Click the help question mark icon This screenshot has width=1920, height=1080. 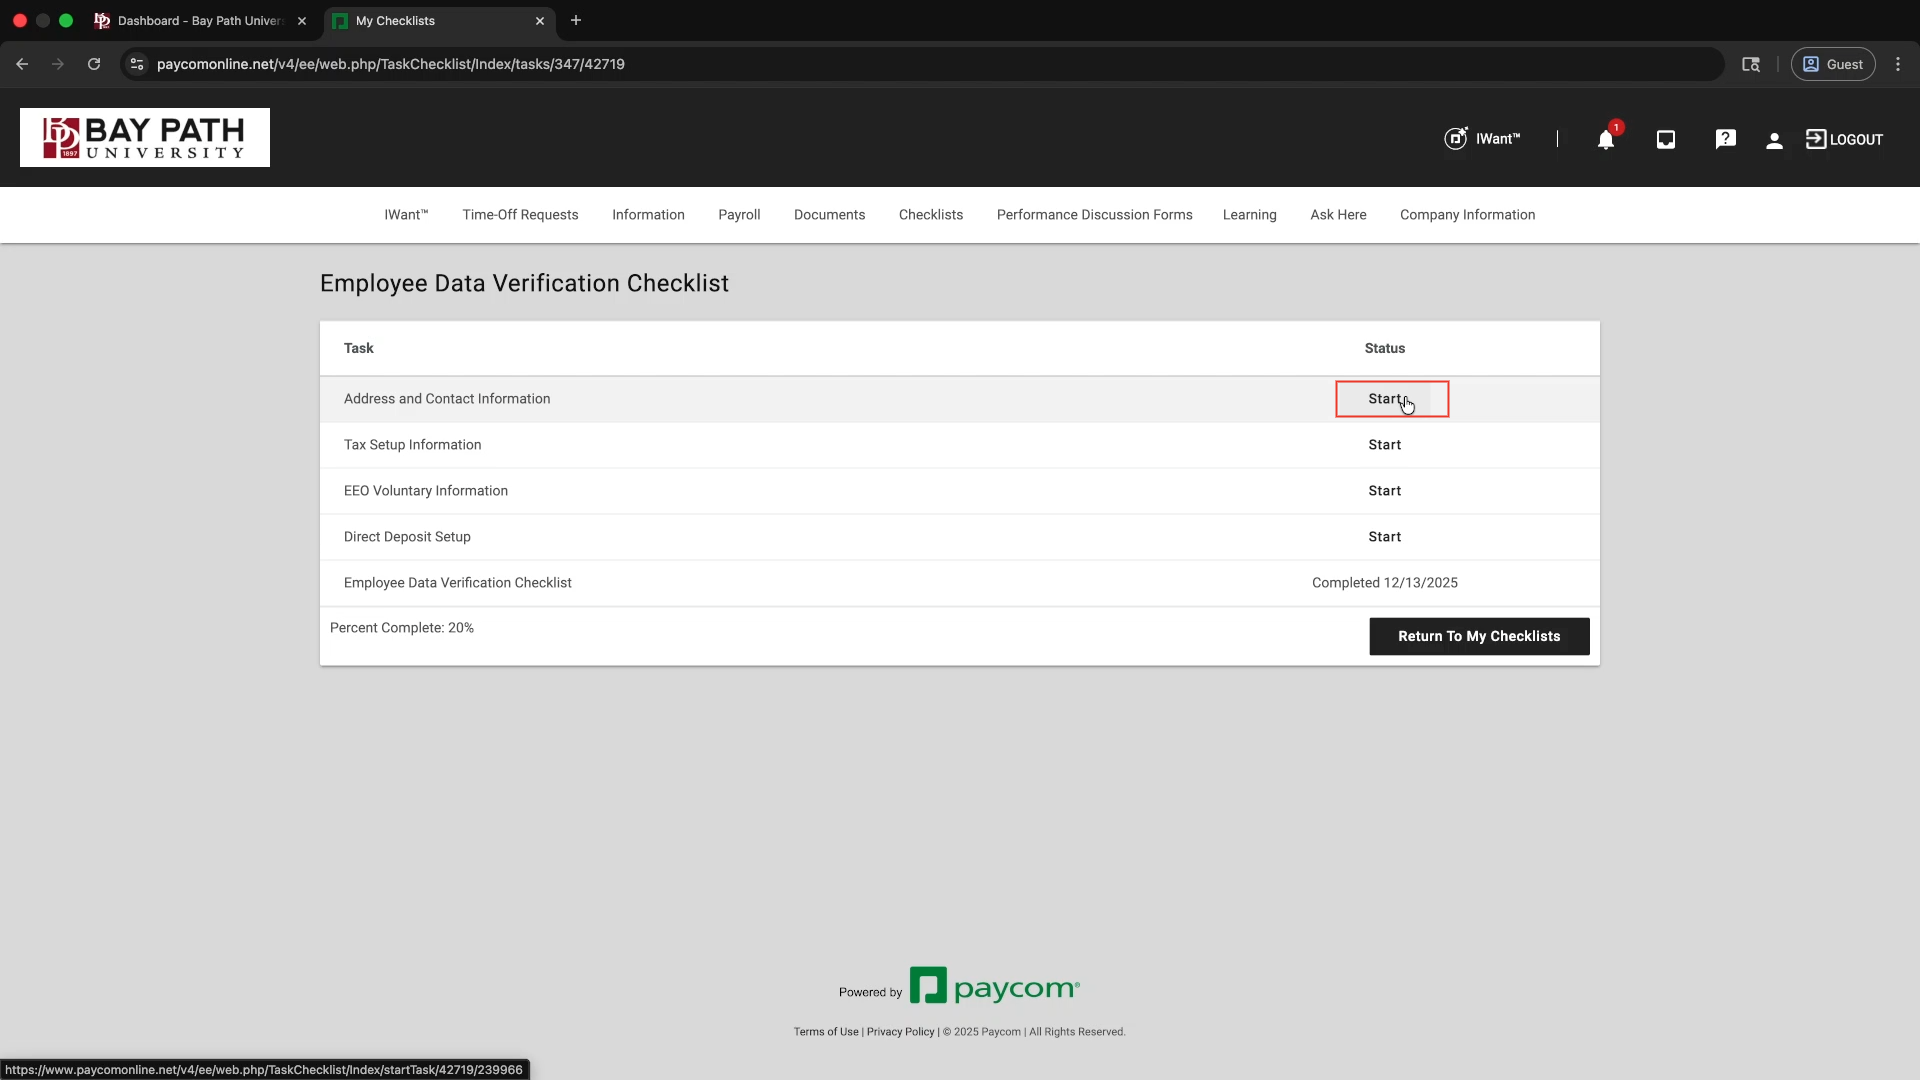[1725, 140]
